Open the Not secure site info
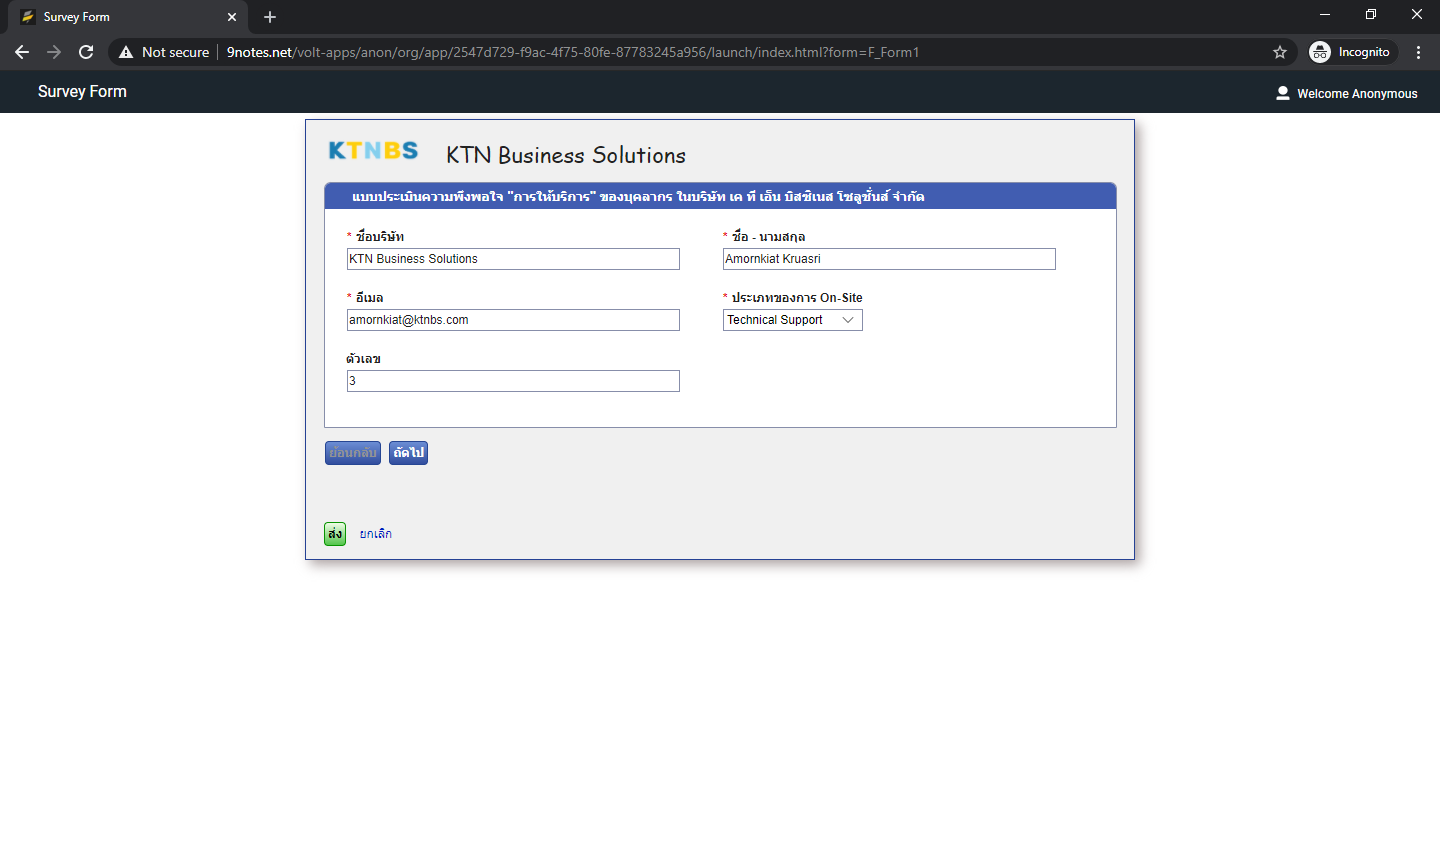This screenshot has height=860, width=1440. [164, 52]
